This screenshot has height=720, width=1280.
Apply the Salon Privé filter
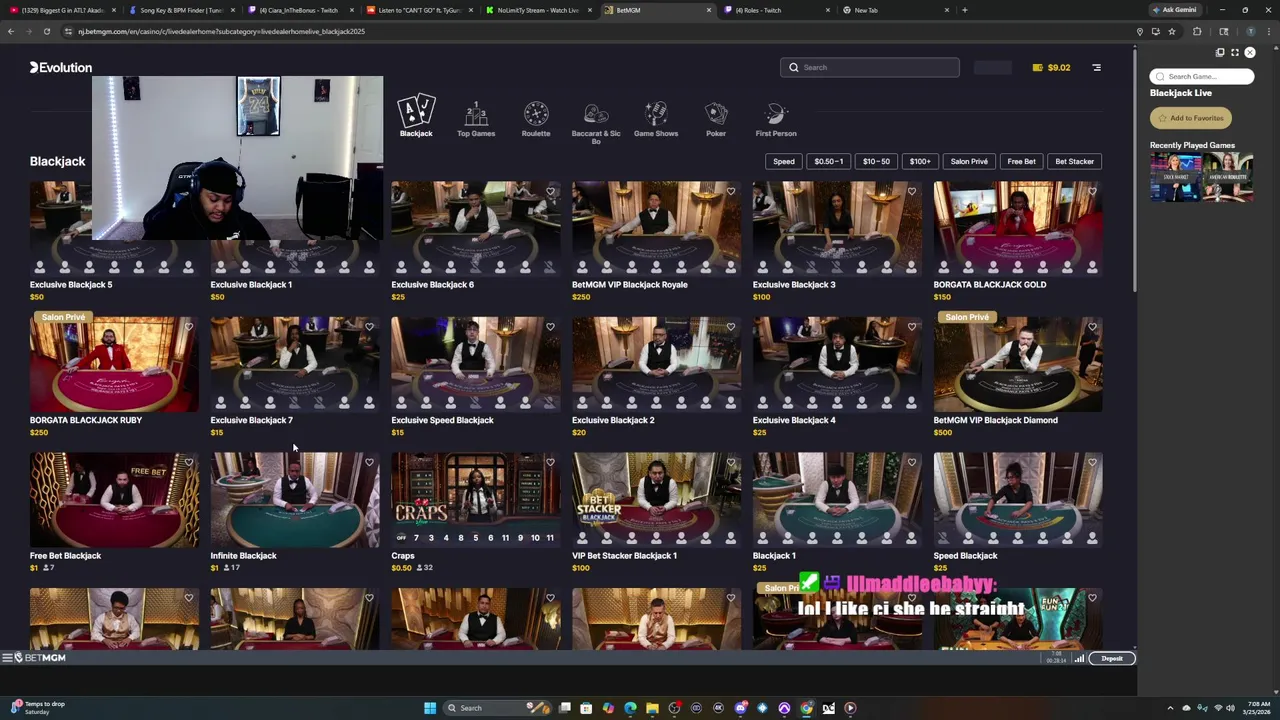tap(969, 161)
